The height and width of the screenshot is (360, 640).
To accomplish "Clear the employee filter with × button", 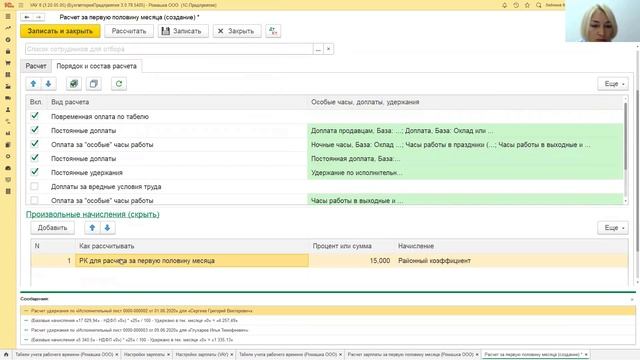I will (329, 49).
